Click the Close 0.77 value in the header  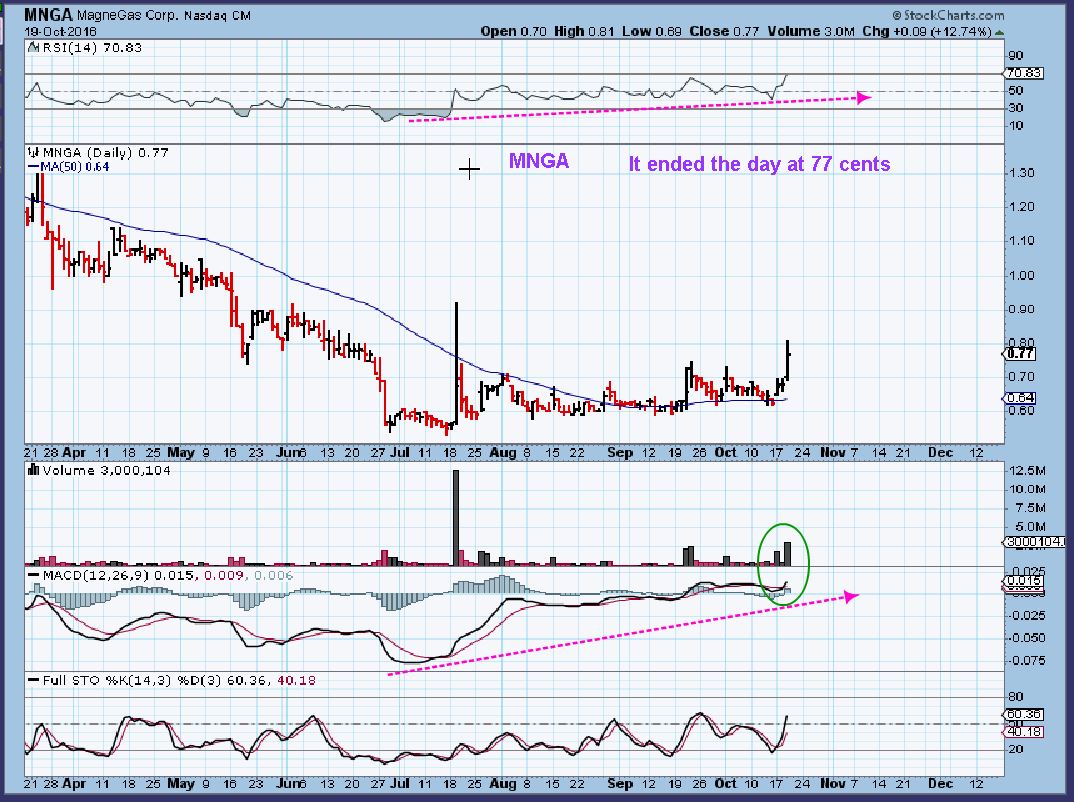[724, 32]
